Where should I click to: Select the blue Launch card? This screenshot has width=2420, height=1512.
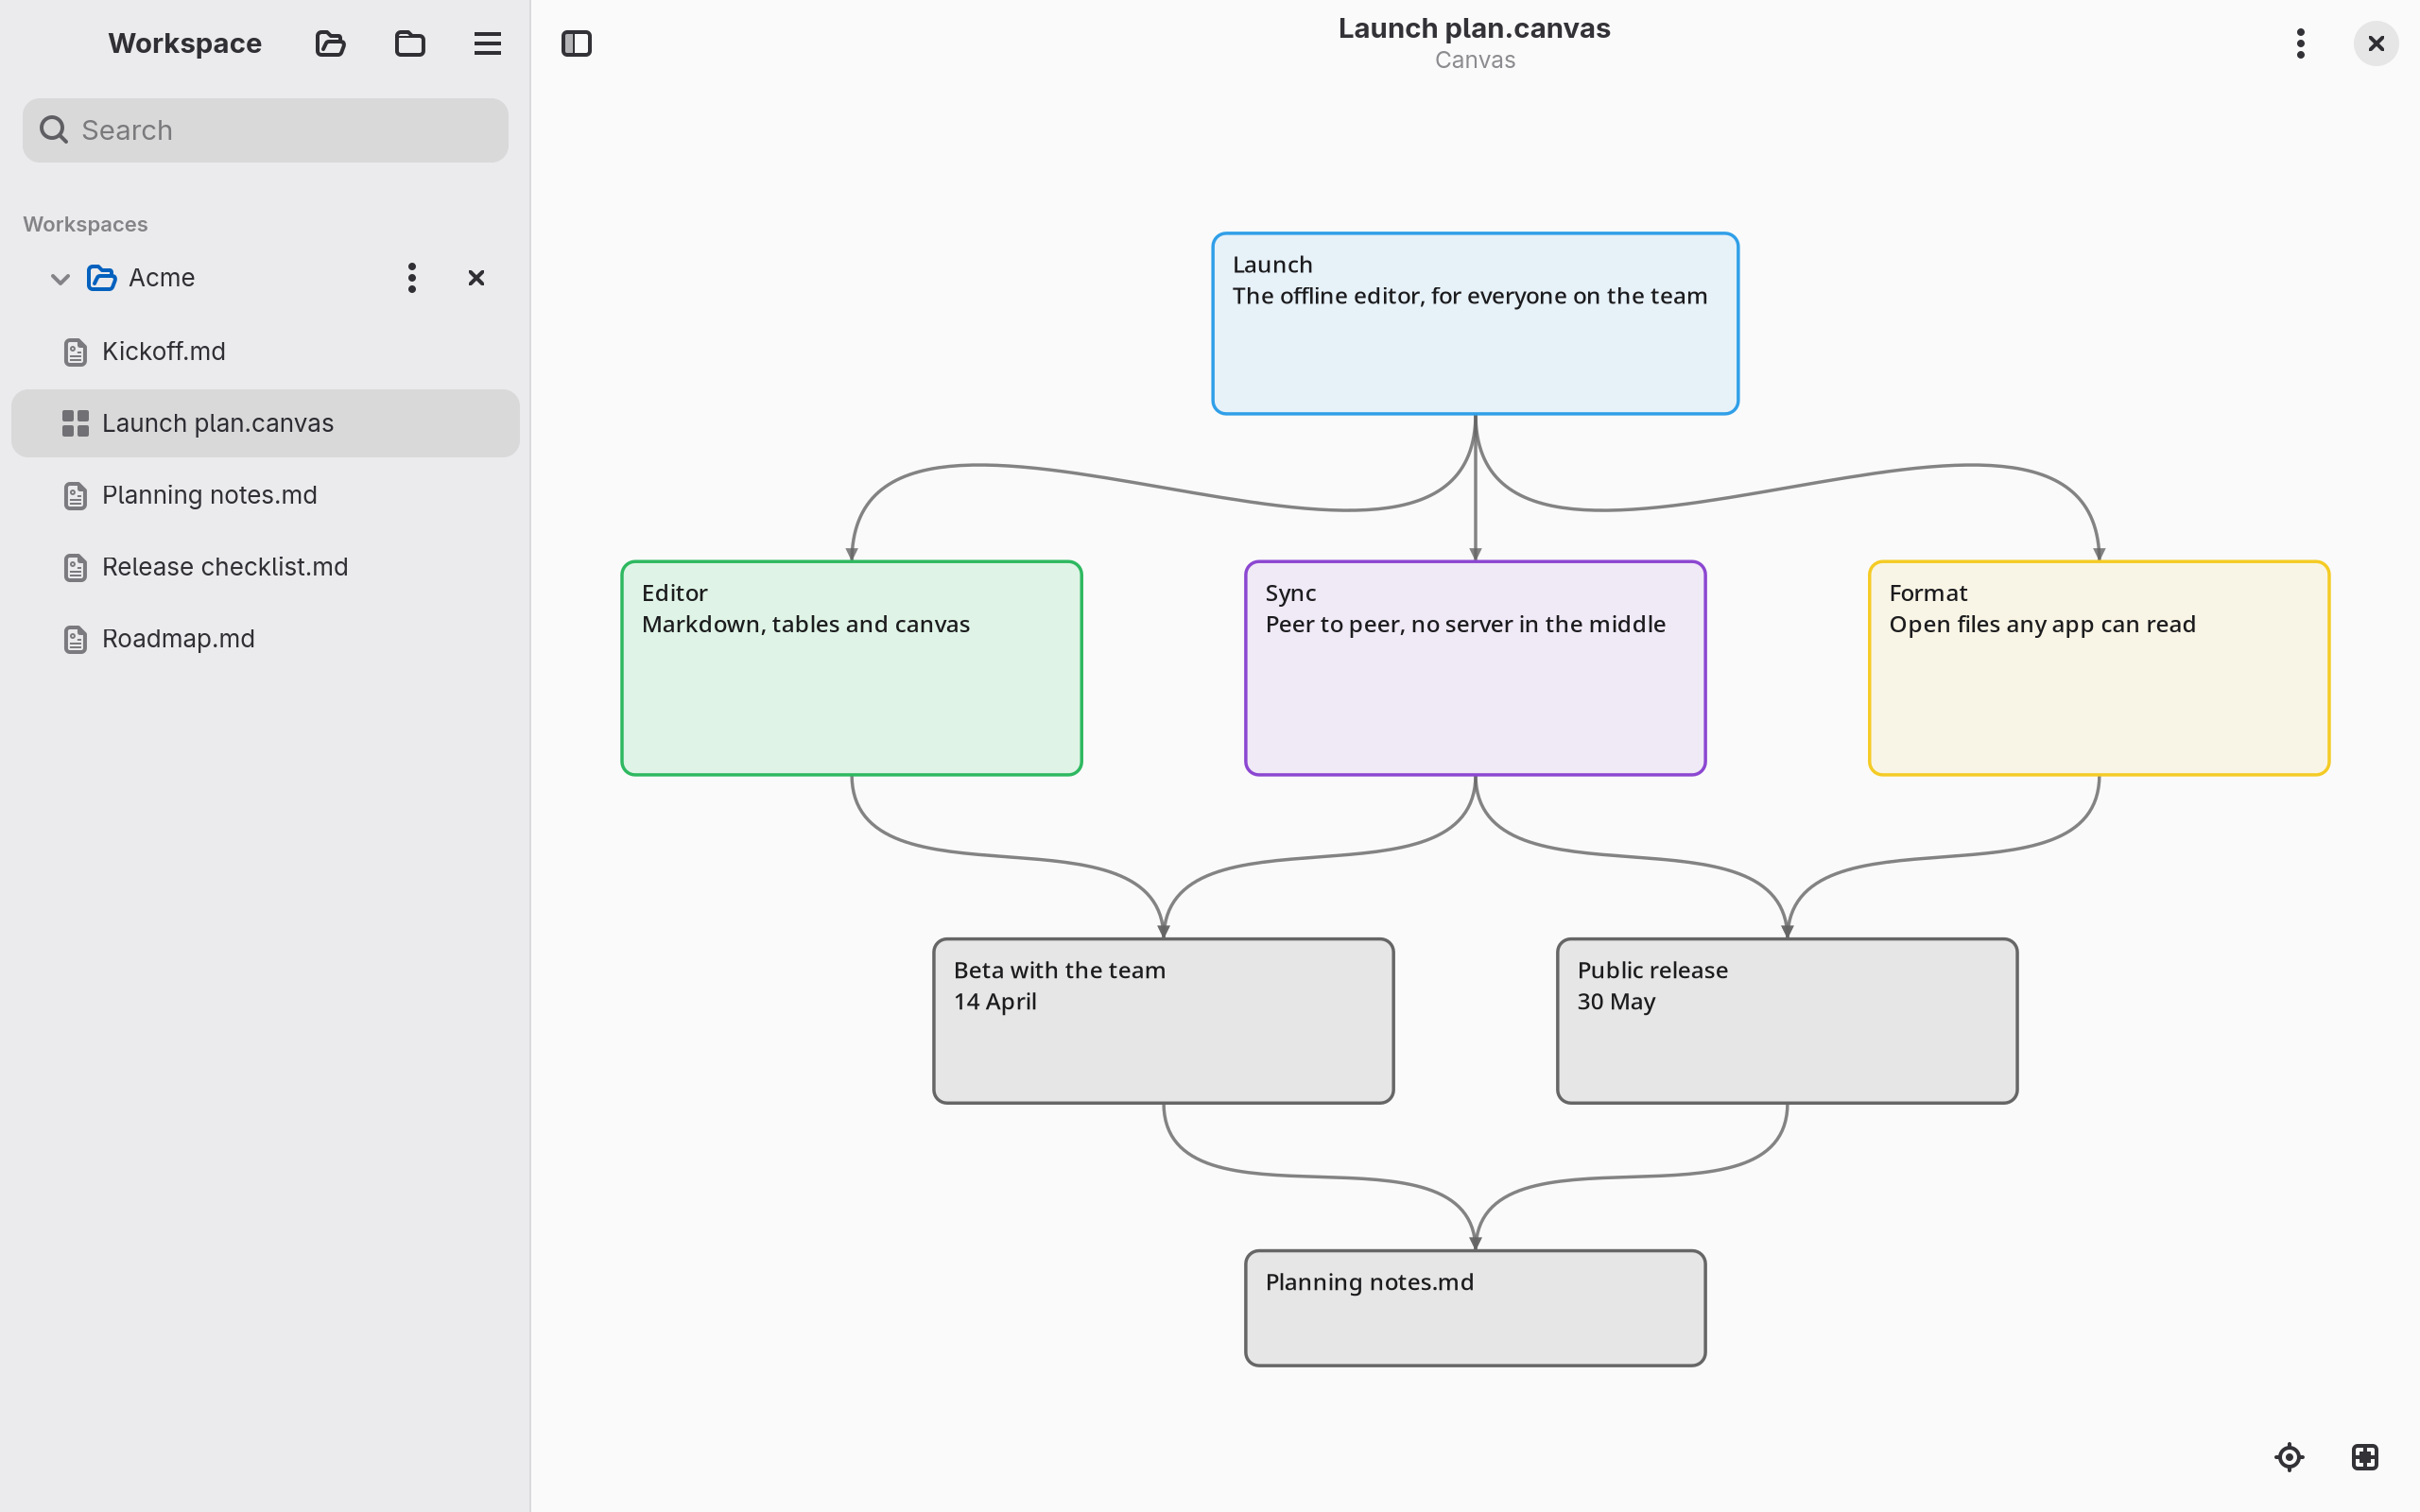[1475, 323]
